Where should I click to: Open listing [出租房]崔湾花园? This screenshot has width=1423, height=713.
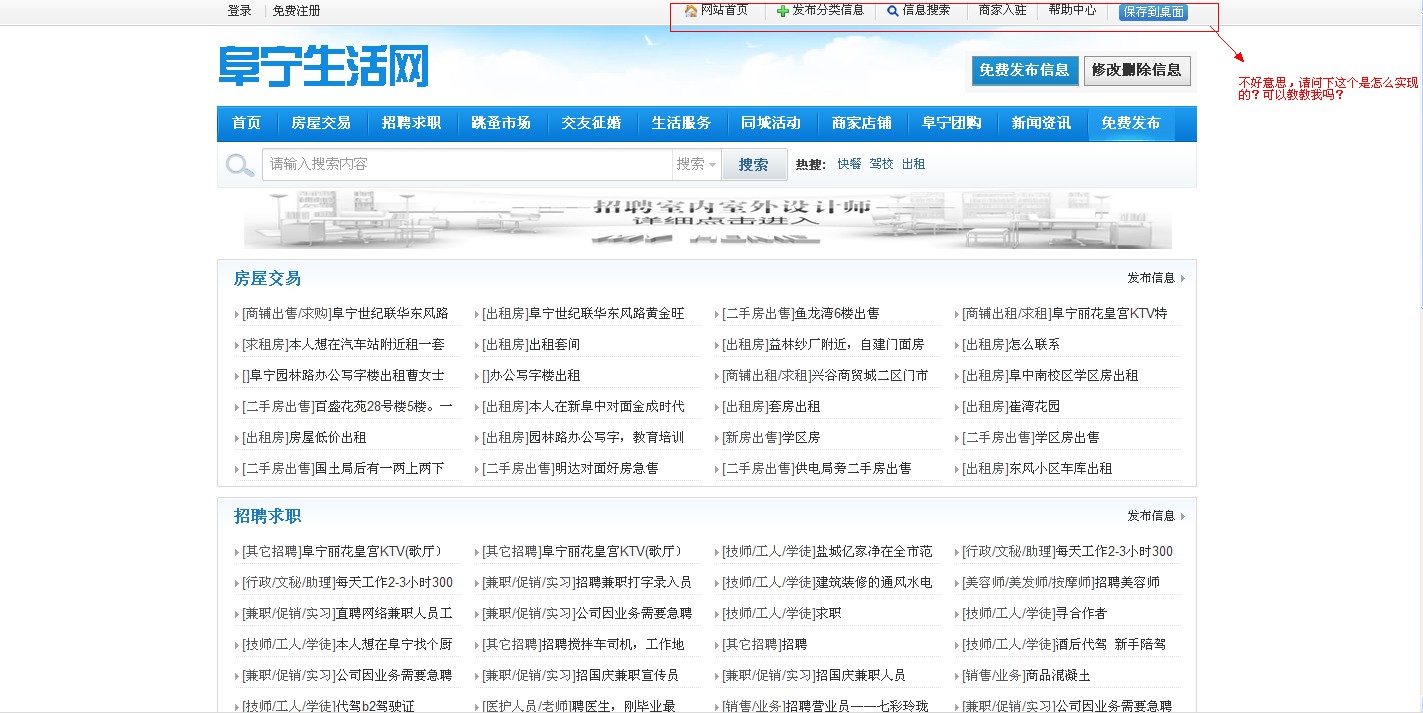(x=1011, y=407)
